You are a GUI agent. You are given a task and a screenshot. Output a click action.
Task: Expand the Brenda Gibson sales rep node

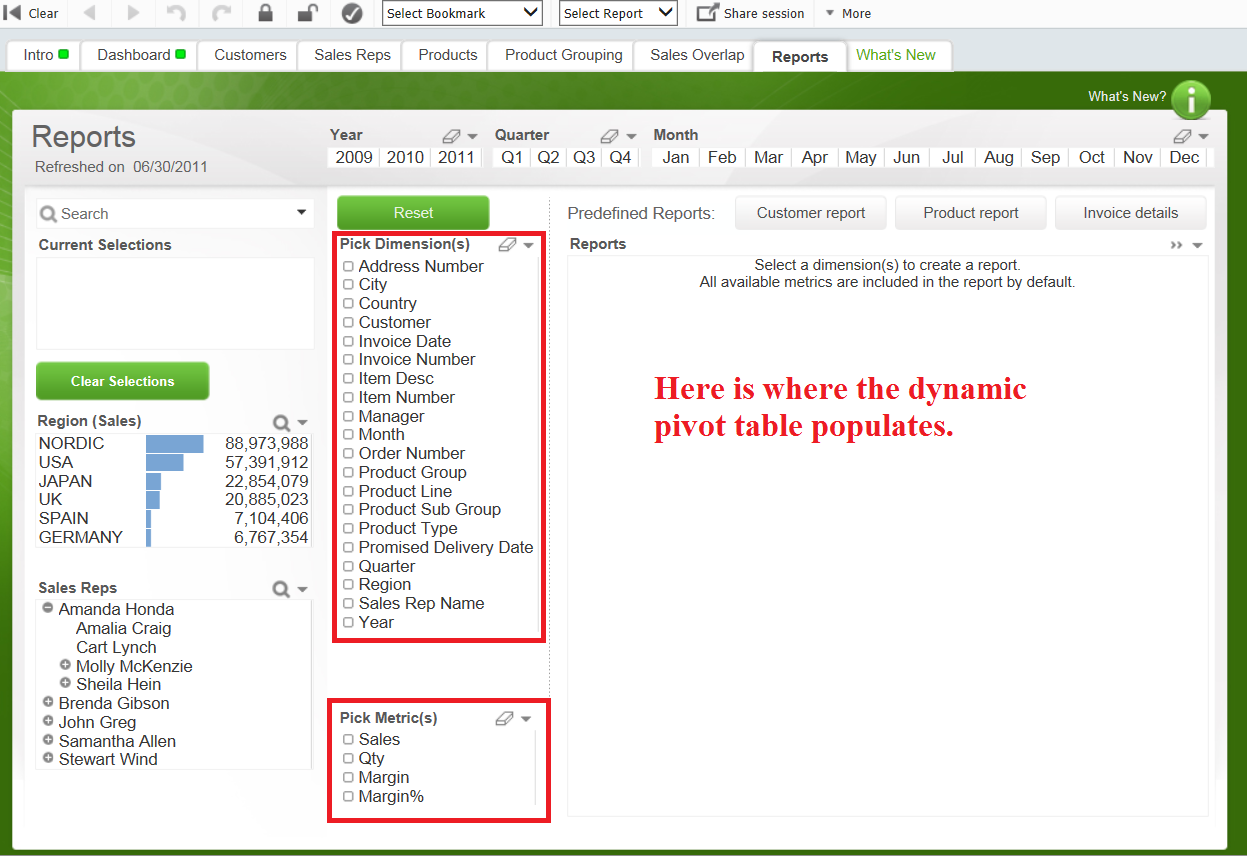tap(48, 703)
